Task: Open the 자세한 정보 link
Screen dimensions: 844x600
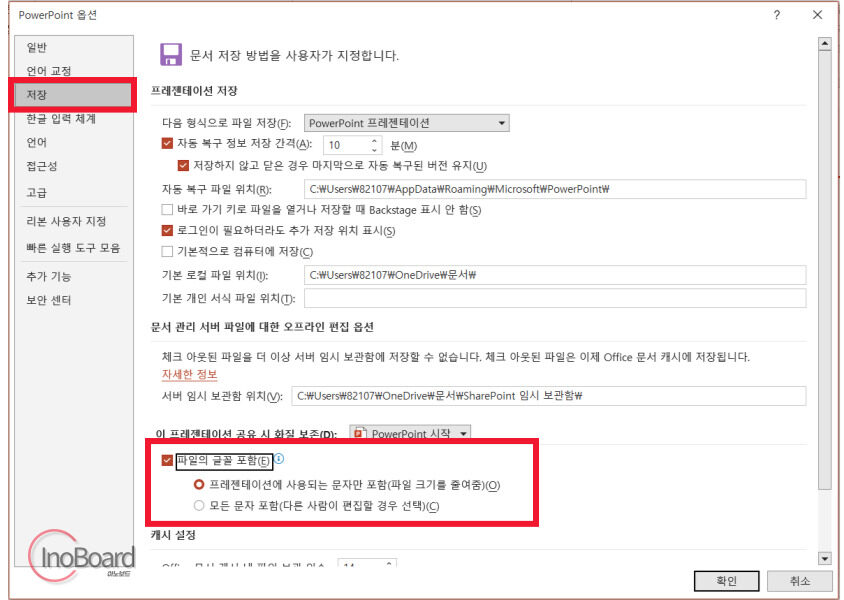Action: (189, 374)
